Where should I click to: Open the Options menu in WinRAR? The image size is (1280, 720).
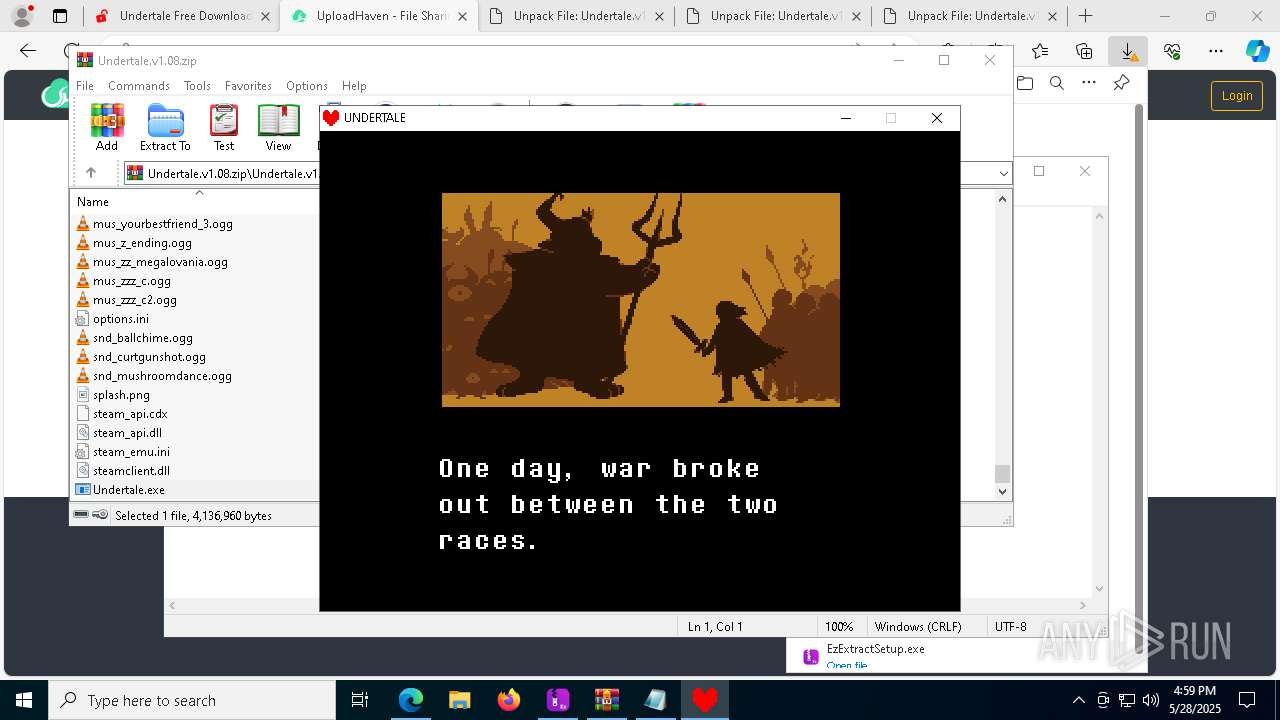pos(307,86)
